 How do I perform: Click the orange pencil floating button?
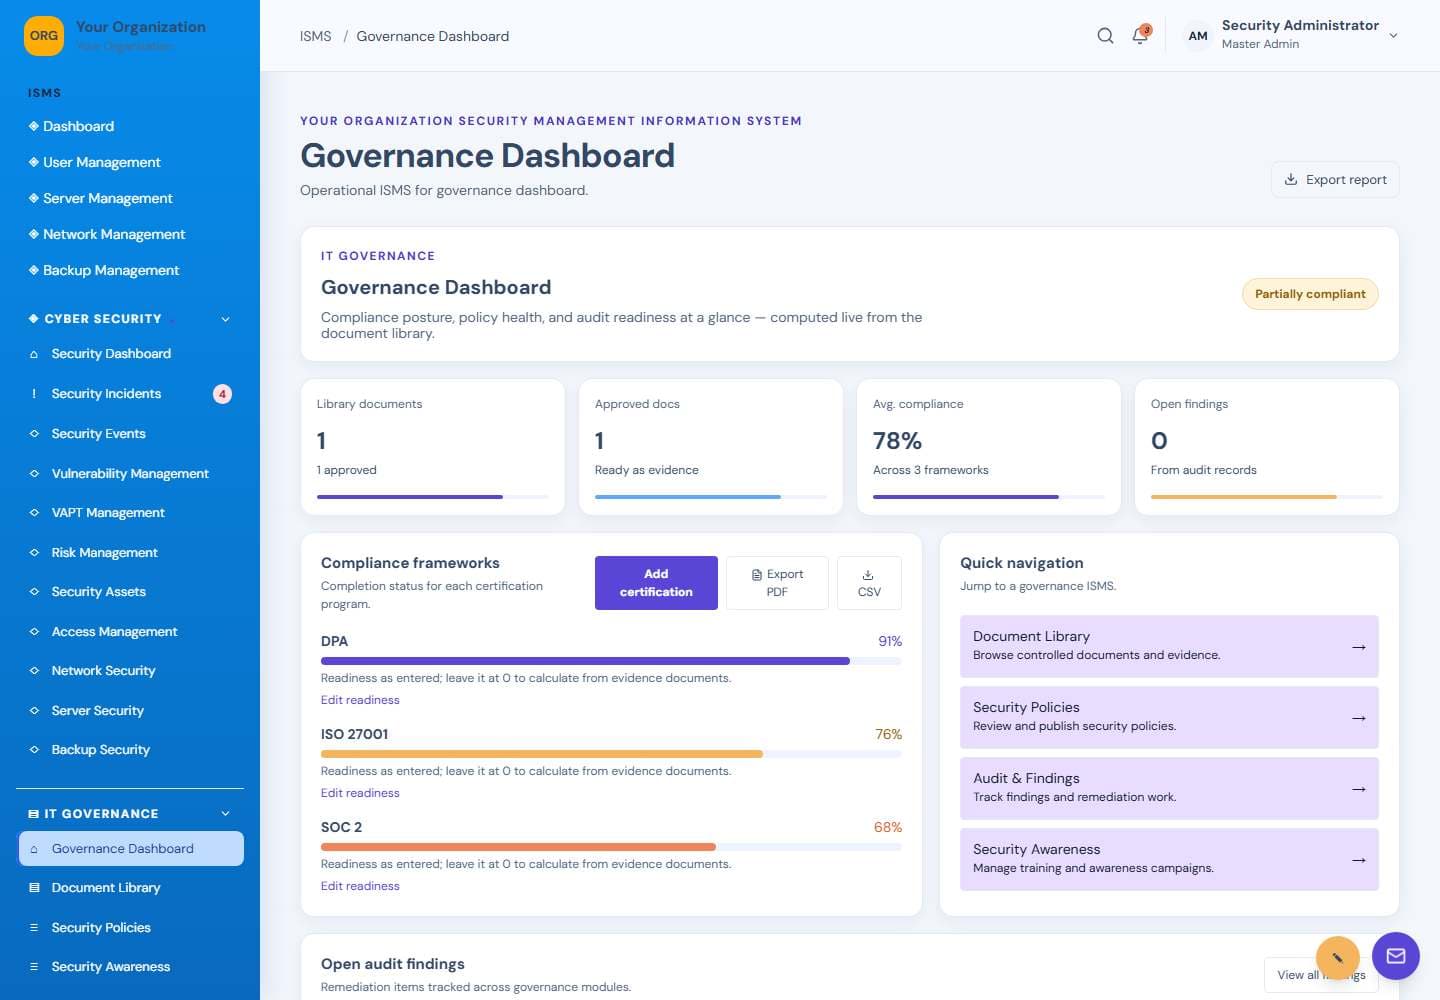click(1337, 957)
